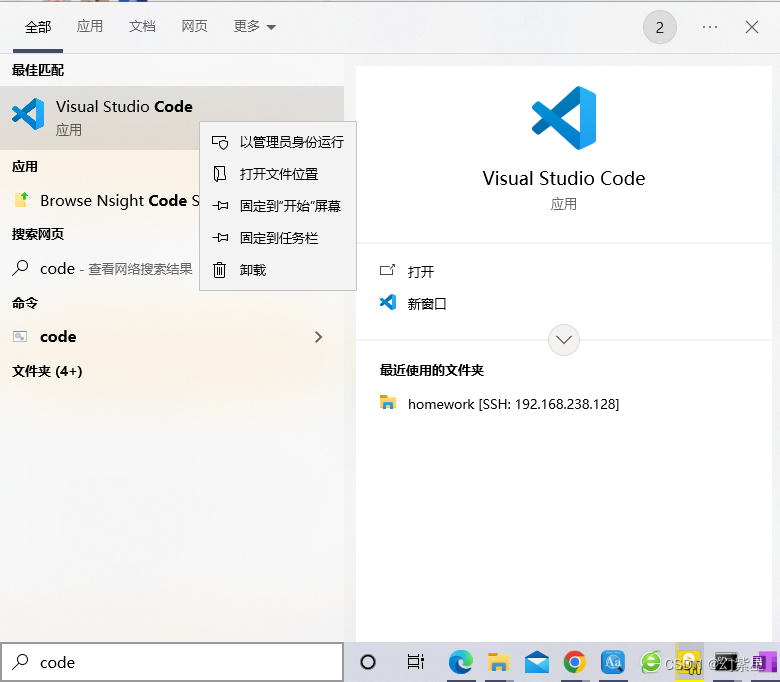Choose 以管理员身份运行 from context menu
This screenshot has height=682, width=780.
point(278,142)
